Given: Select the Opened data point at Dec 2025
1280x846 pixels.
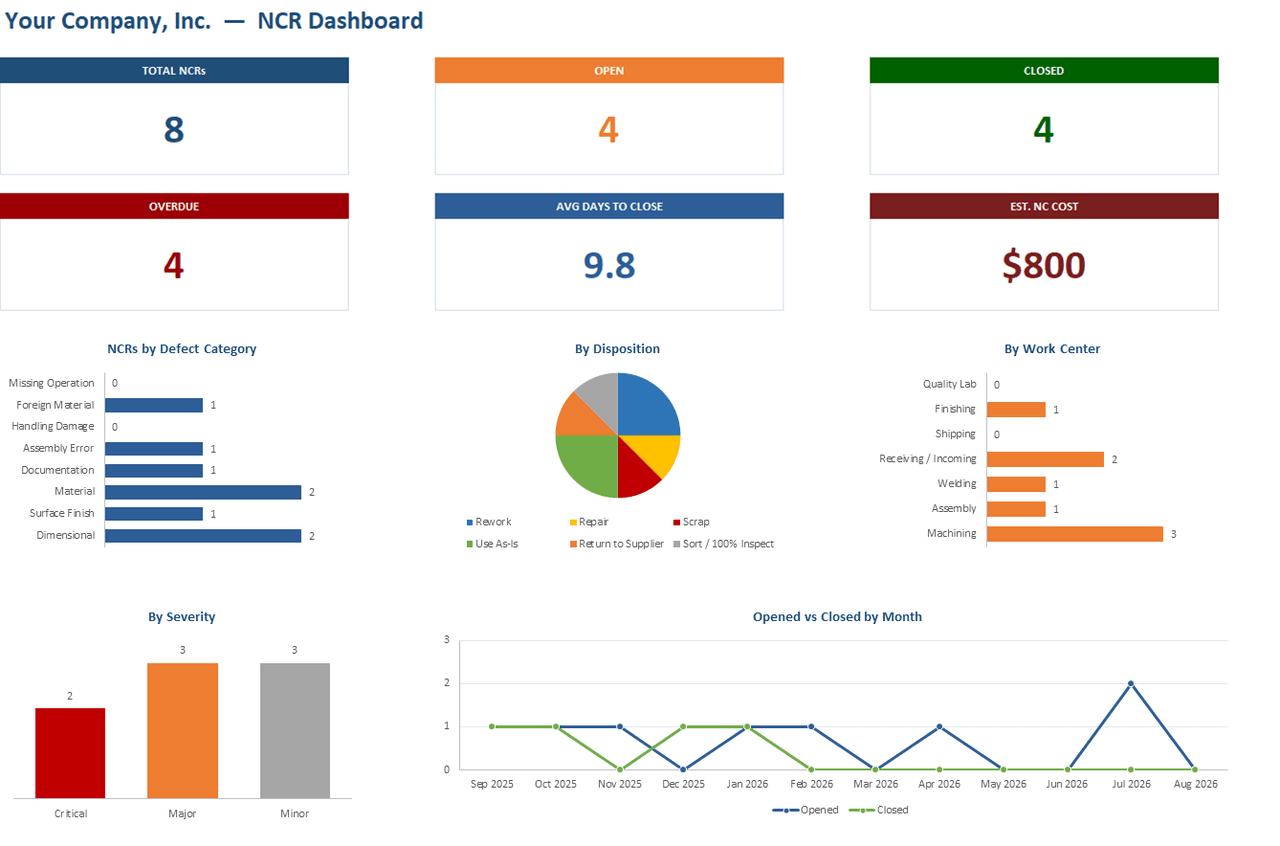Looking at the screenshot, I should pos(684,770).
